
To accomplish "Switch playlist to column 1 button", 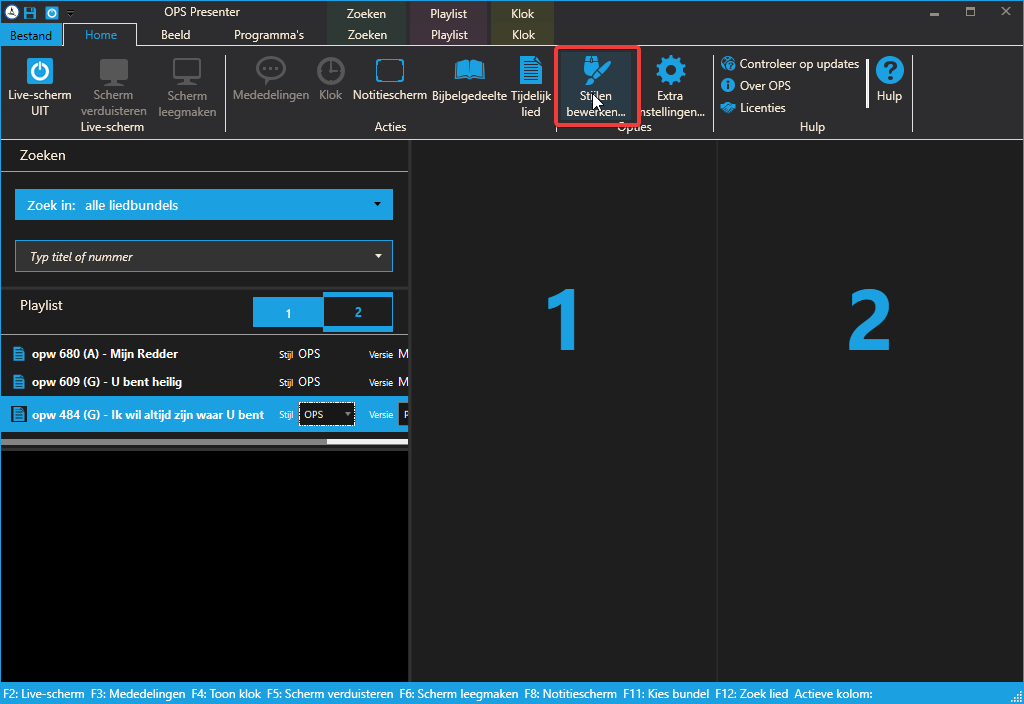I will click(288, 313).
